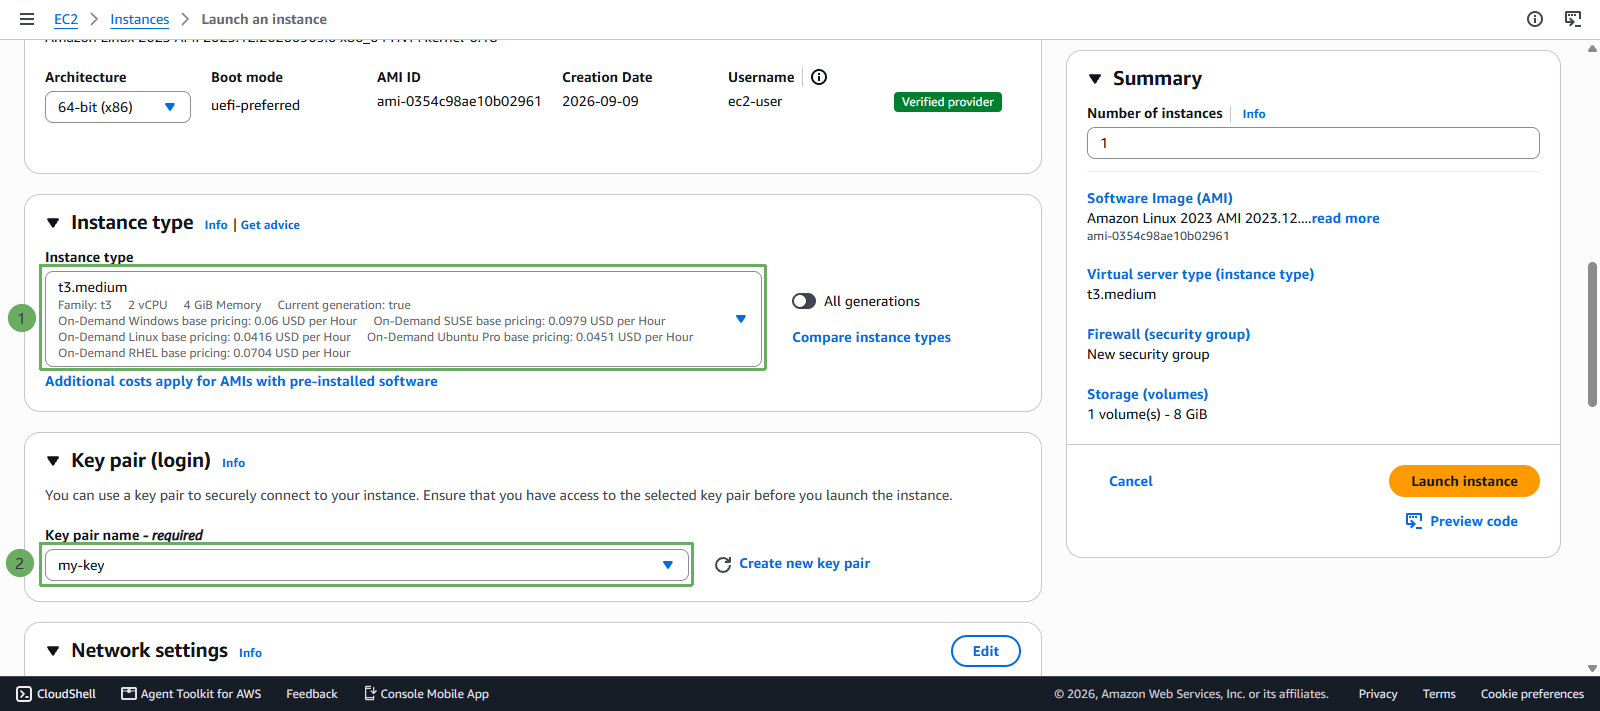Open Compare instance types link

click(x=871, y=337)
